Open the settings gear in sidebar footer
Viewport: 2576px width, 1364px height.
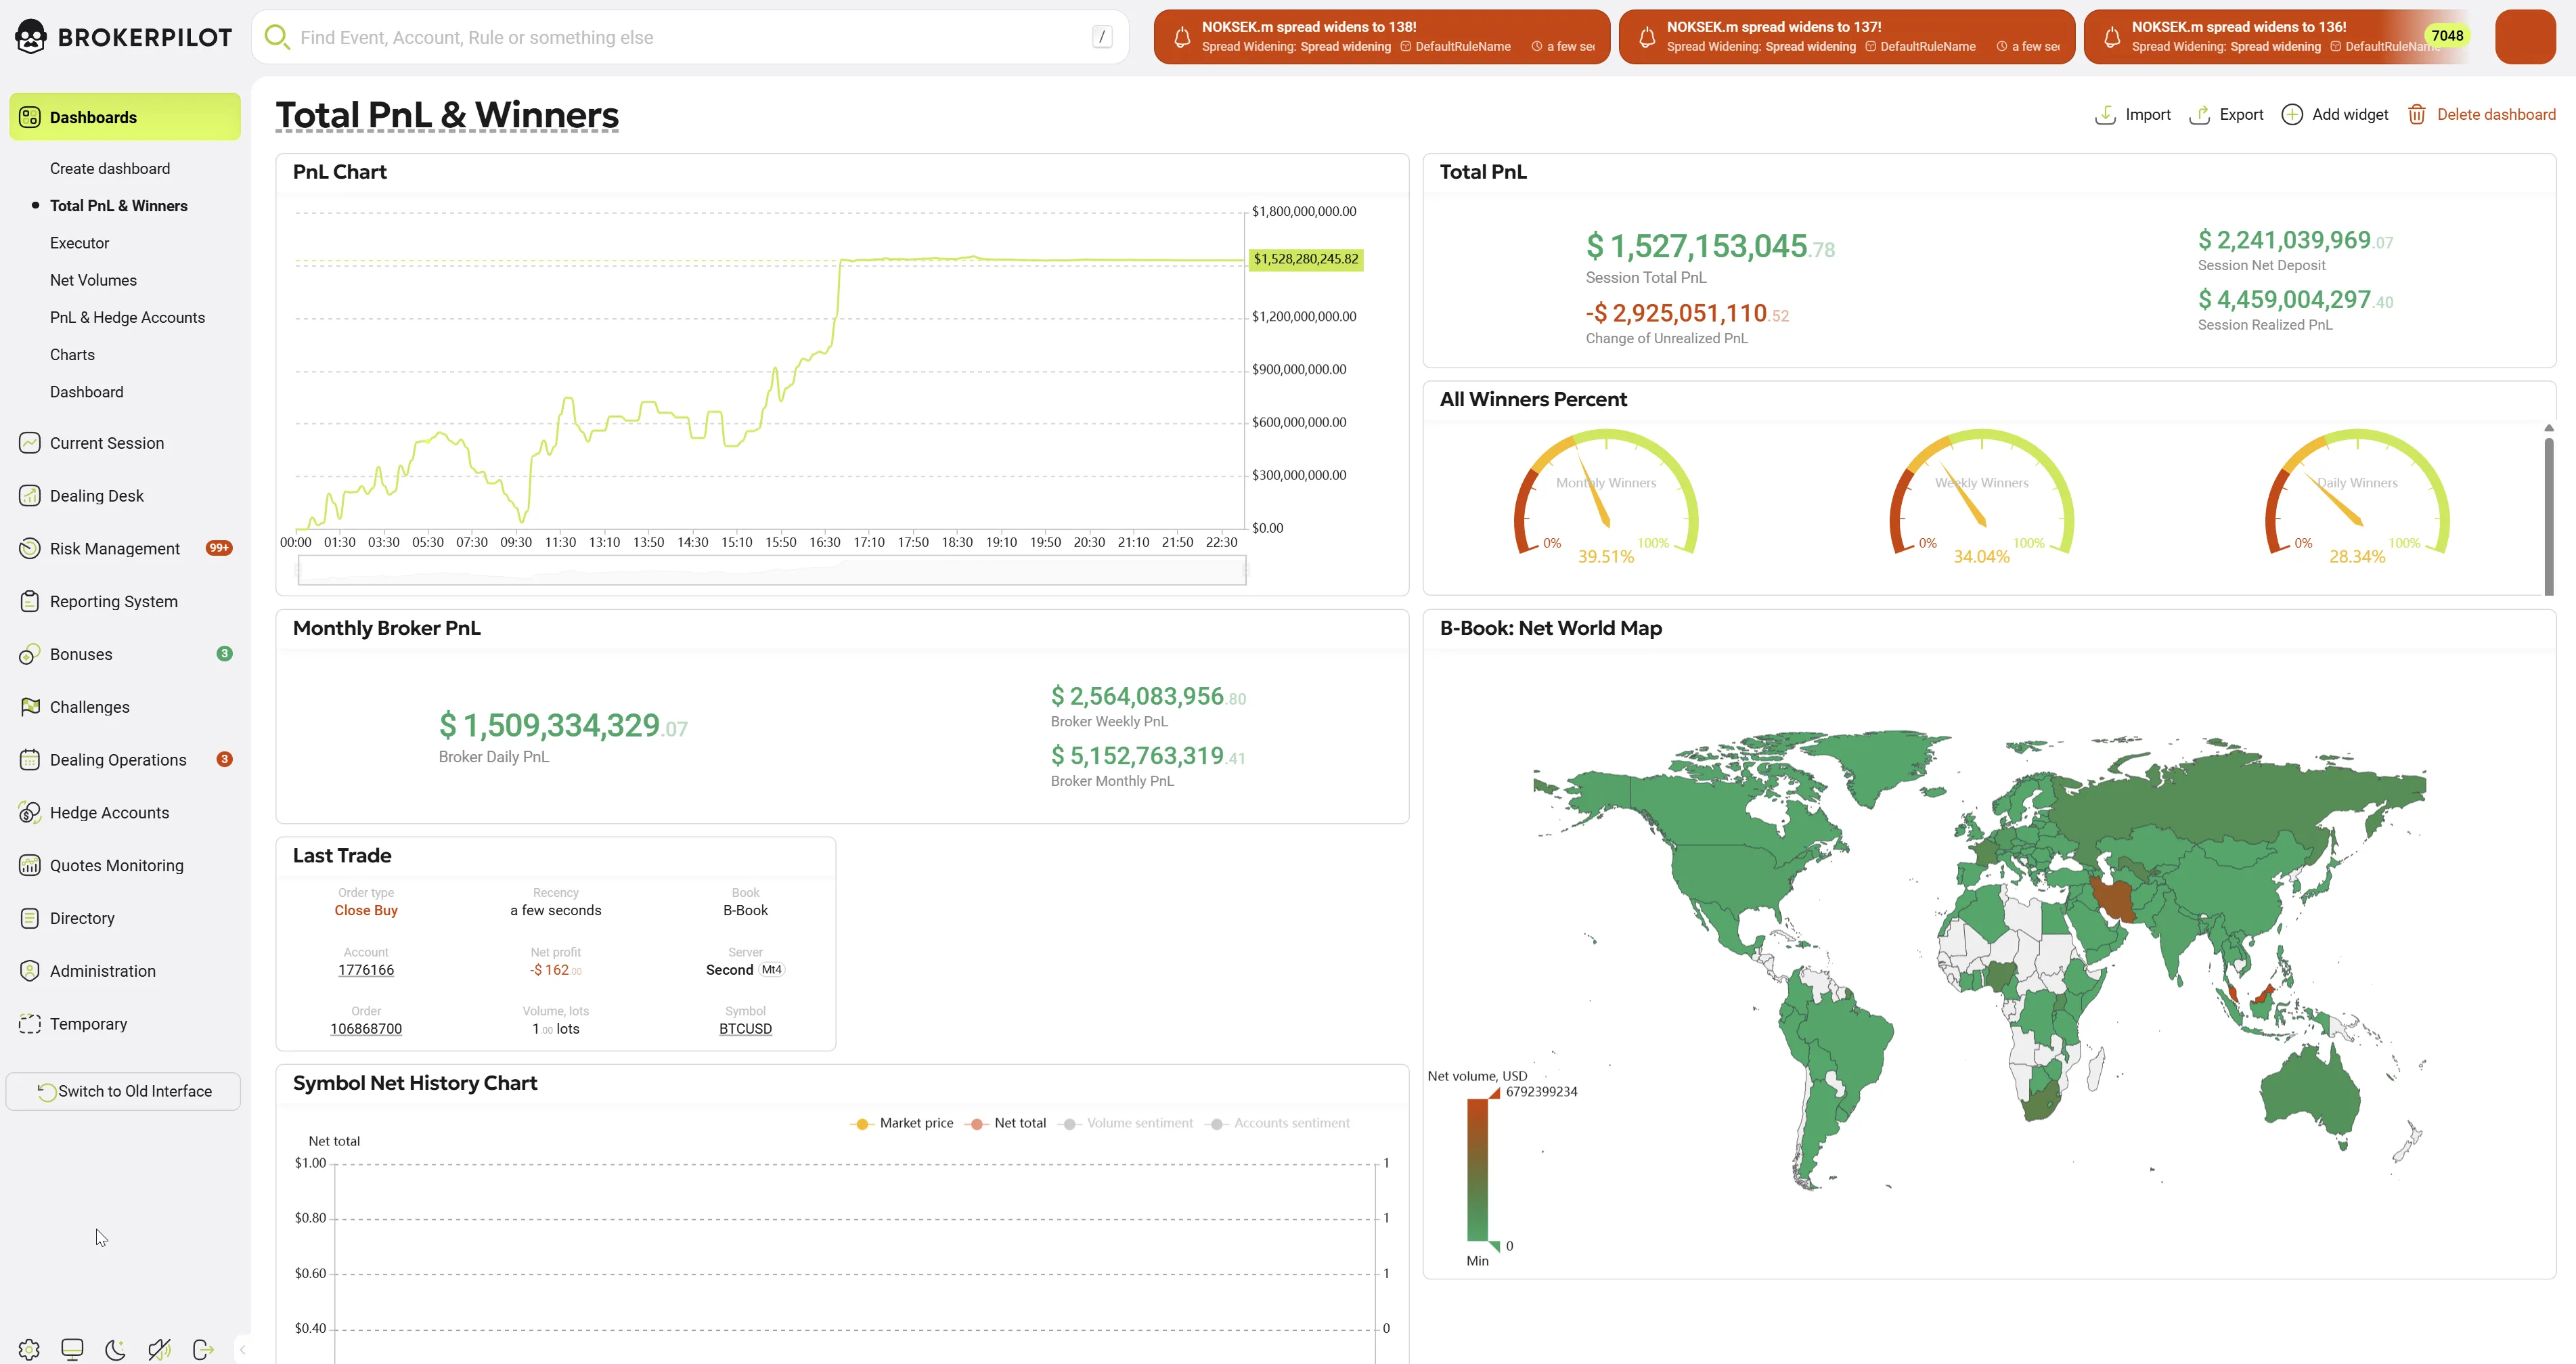(x=29, y=1349)
